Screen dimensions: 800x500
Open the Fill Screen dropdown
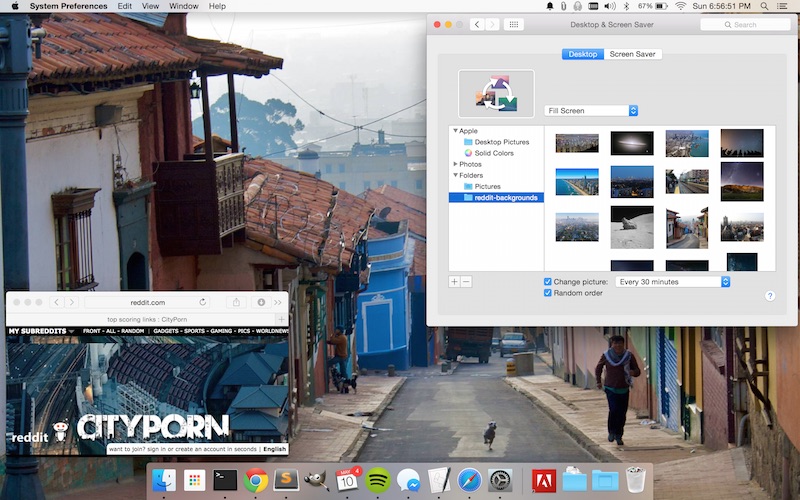coord(591,110)
